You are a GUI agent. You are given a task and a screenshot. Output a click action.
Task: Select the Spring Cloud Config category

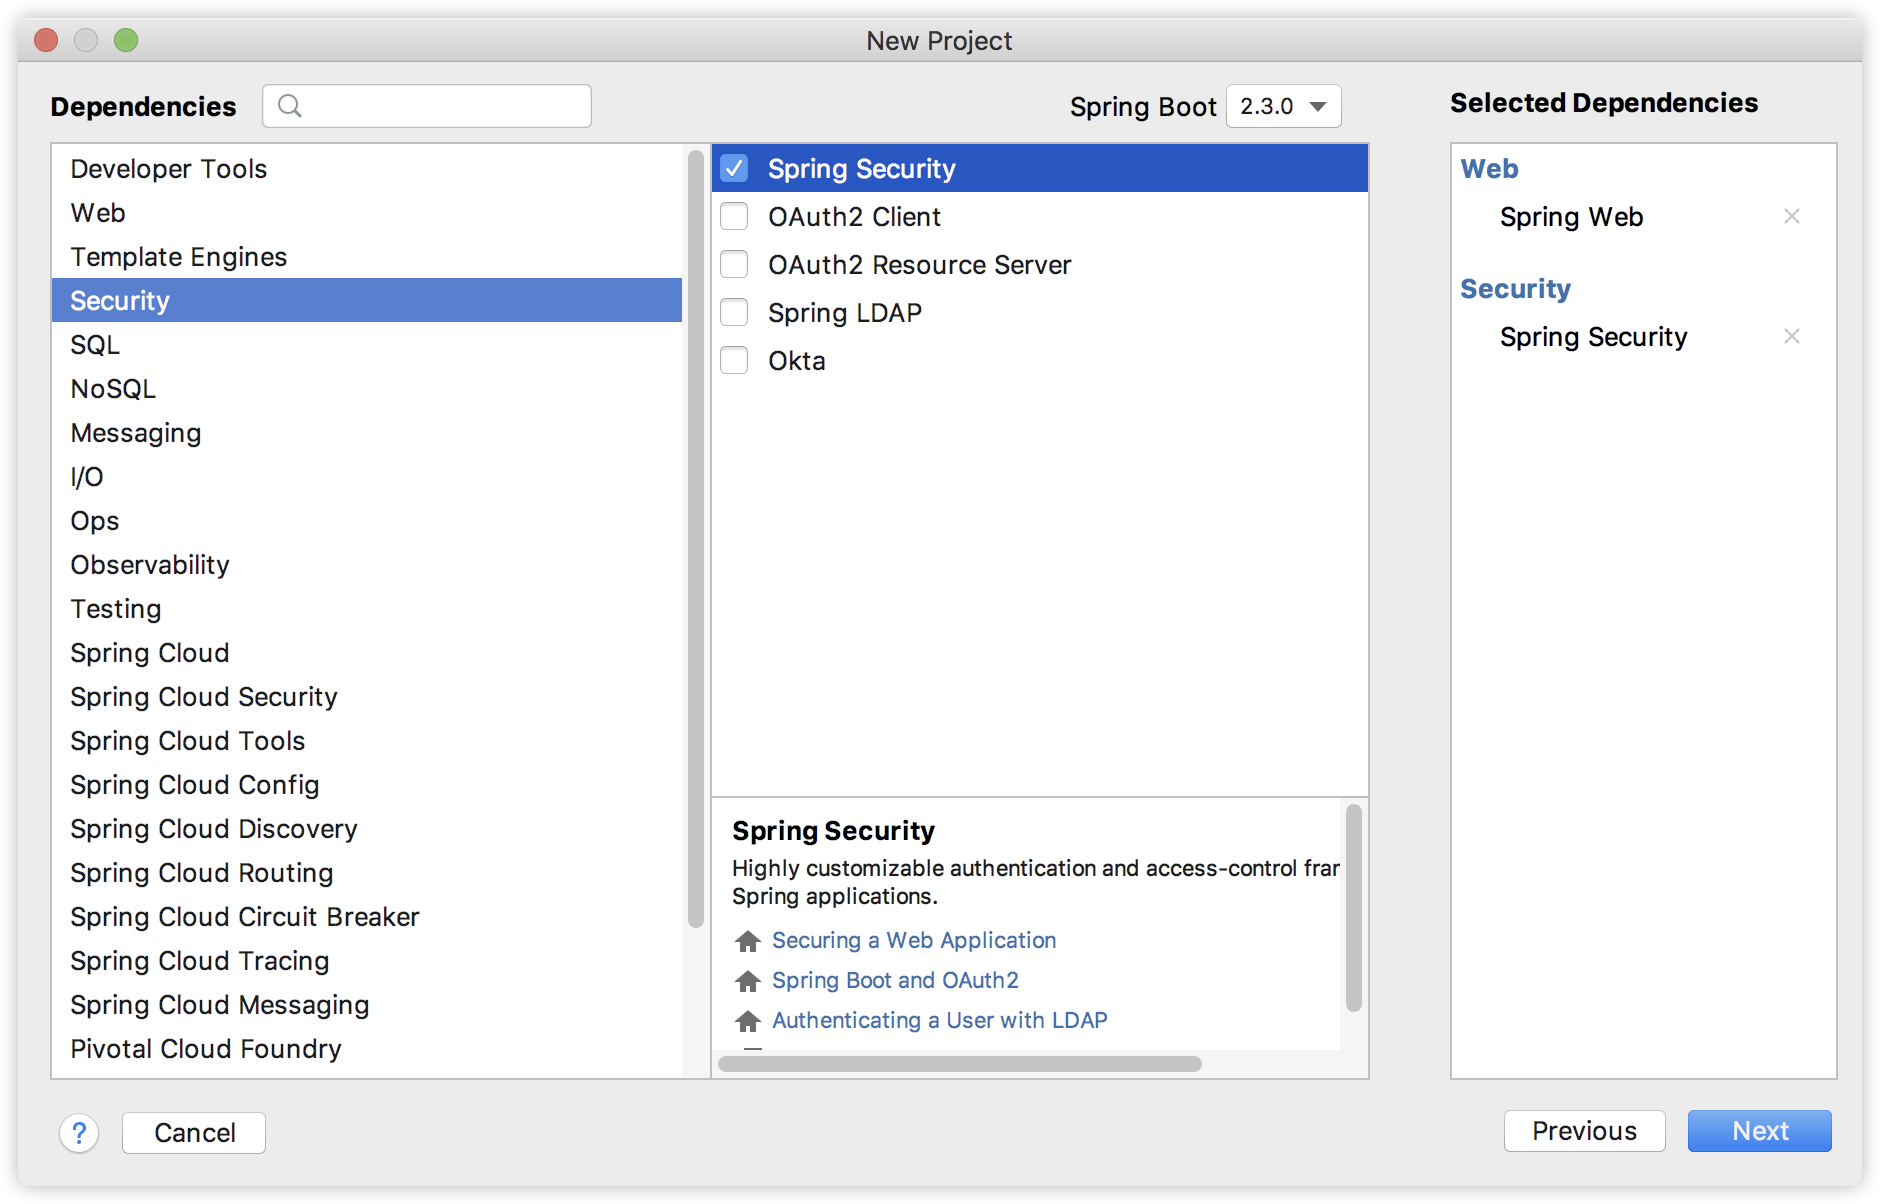195,785
